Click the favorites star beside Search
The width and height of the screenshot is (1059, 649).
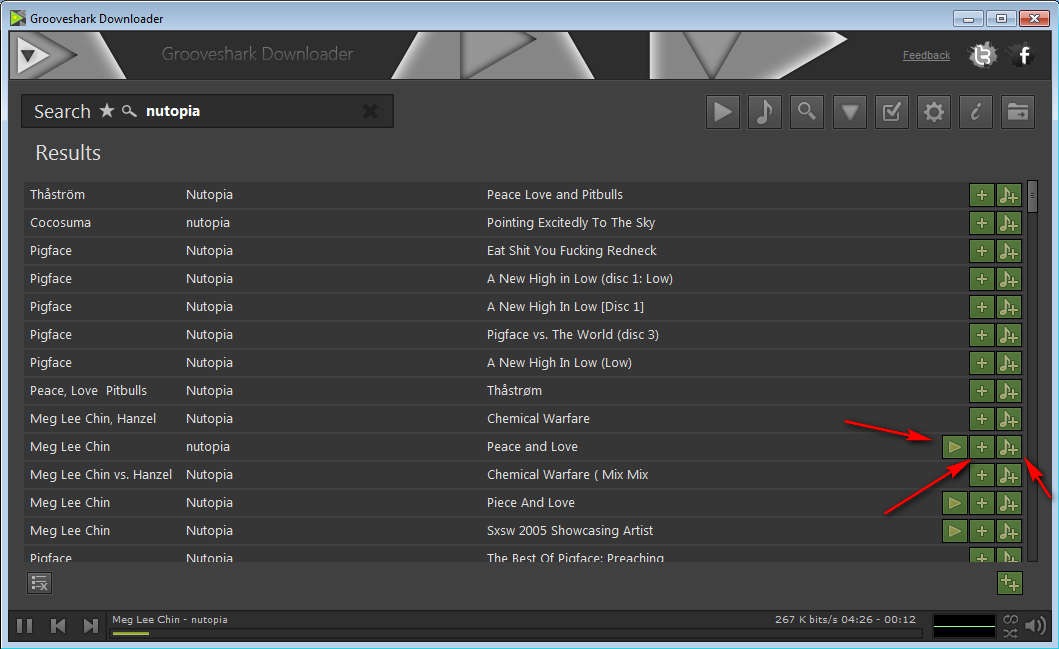(107, 110)
